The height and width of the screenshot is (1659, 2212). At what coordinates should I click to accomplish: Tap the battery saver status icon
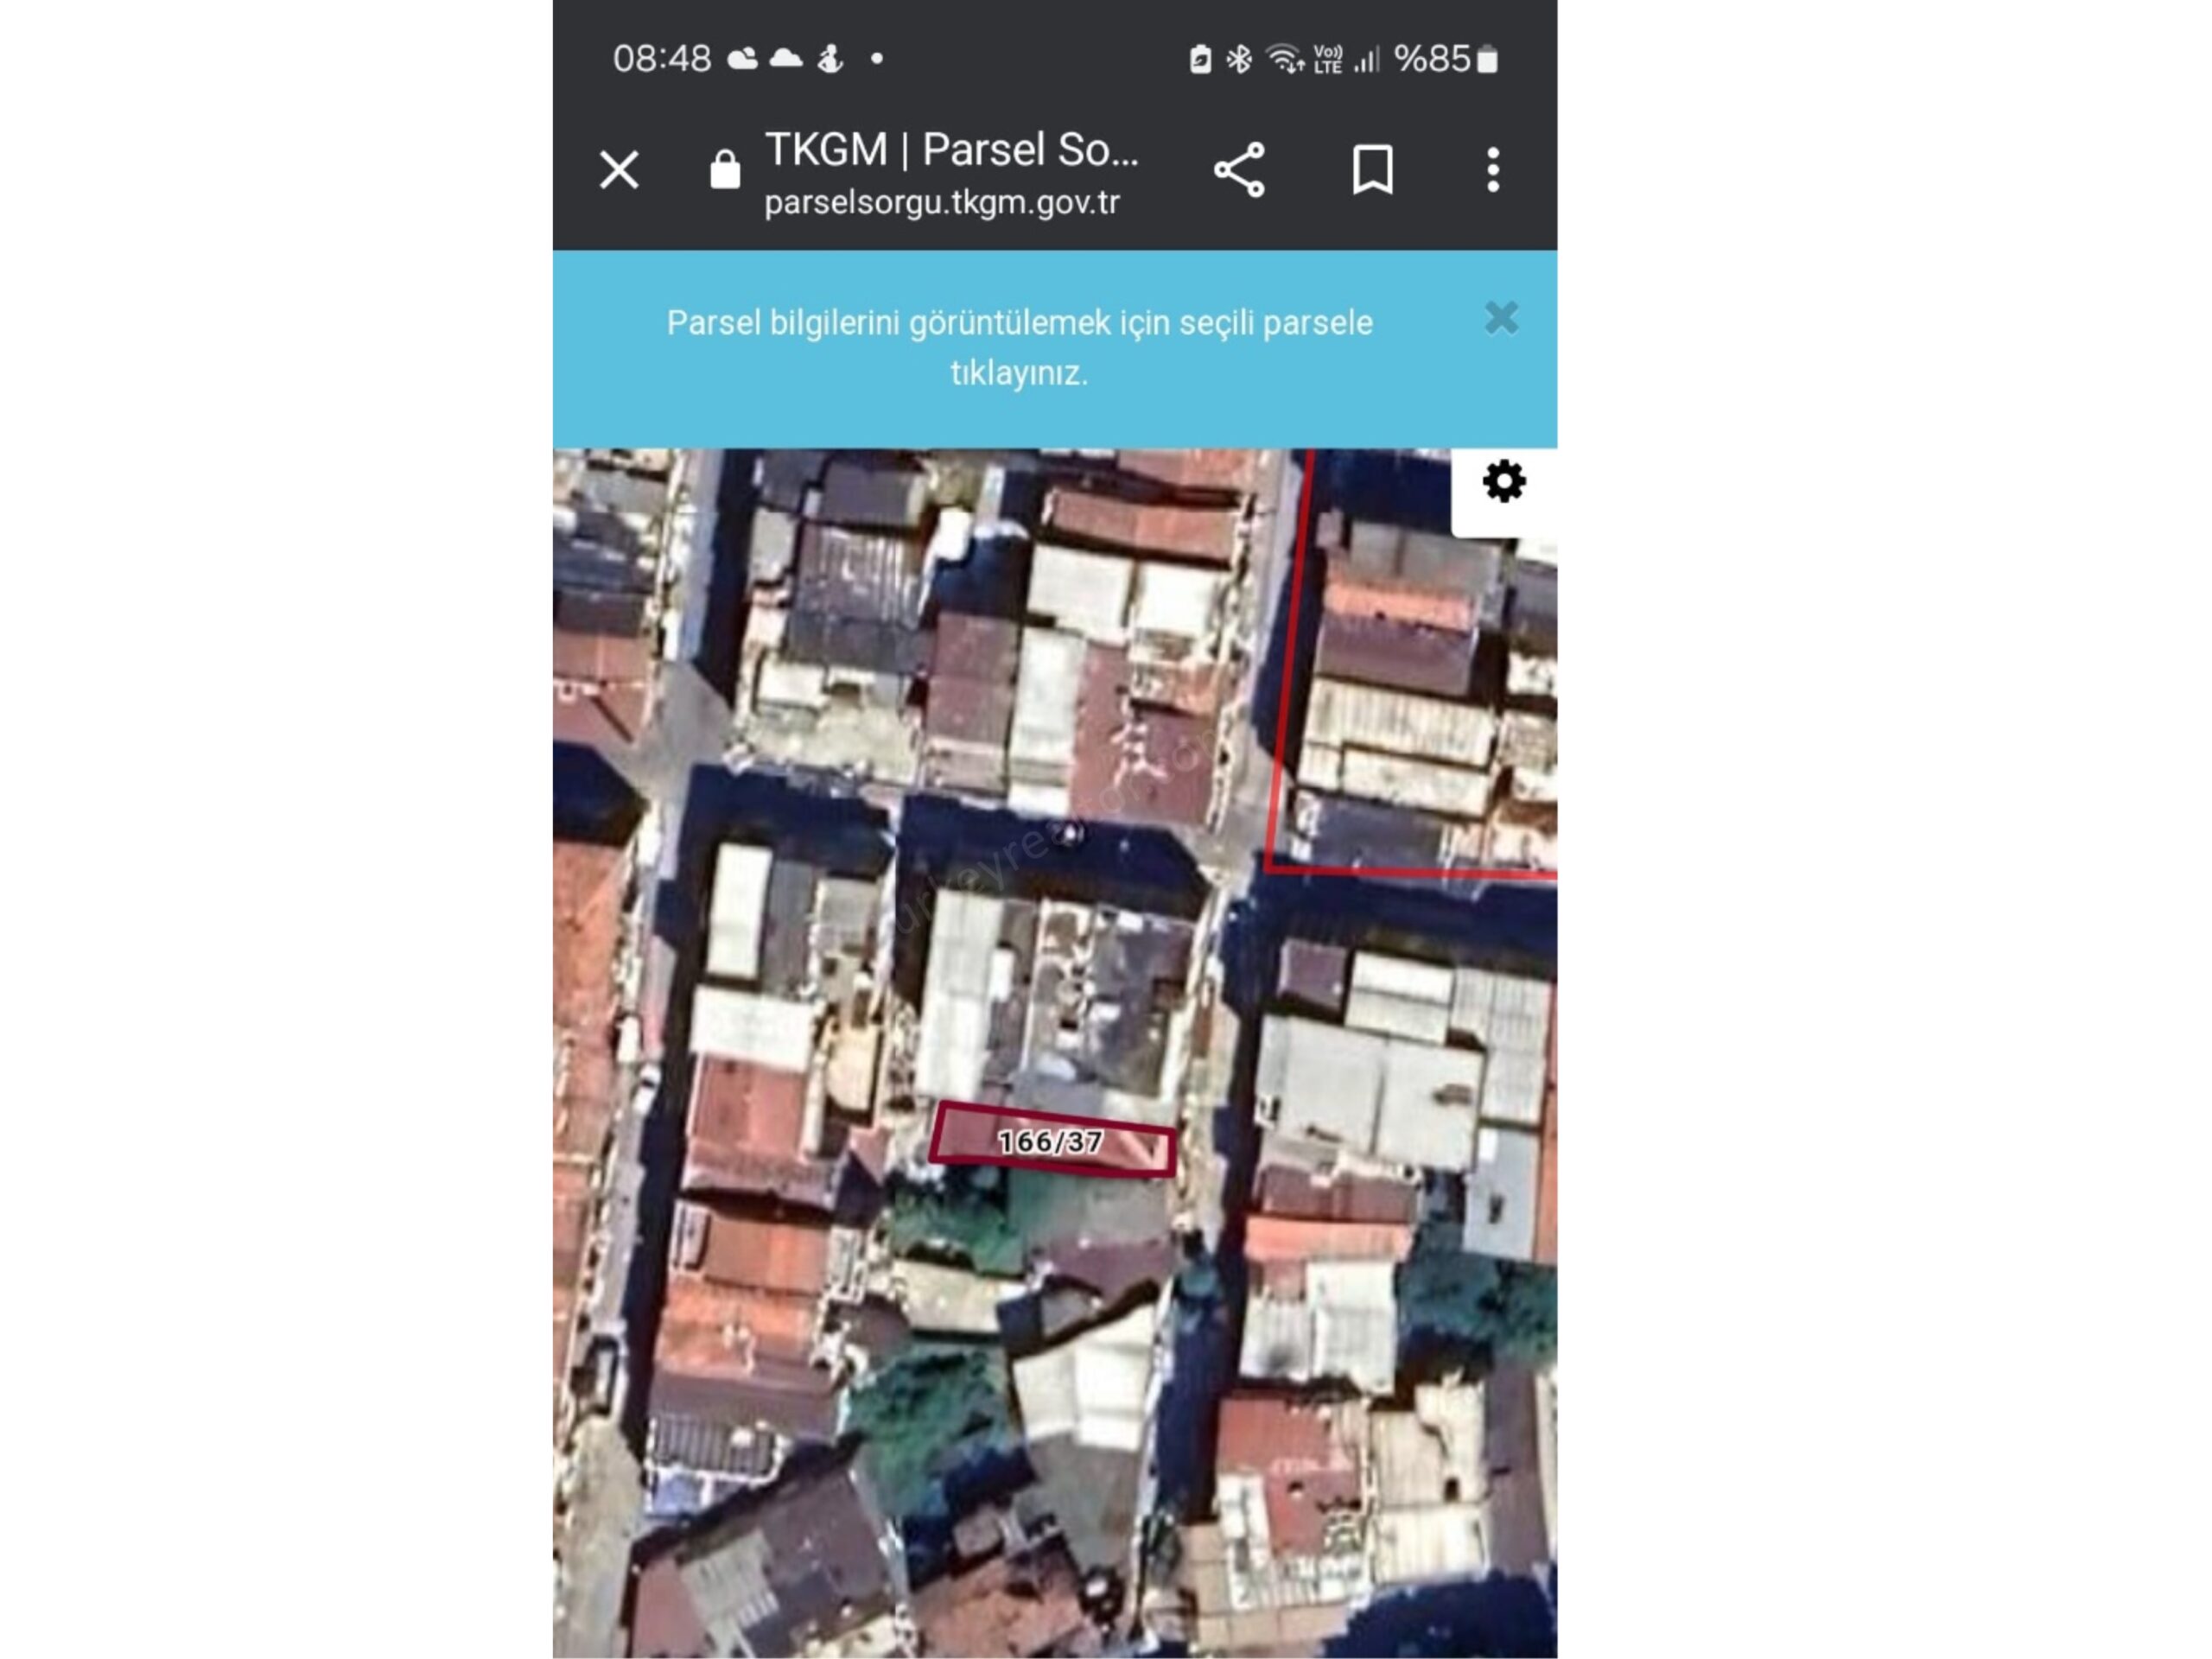(x=1200, y=60)
